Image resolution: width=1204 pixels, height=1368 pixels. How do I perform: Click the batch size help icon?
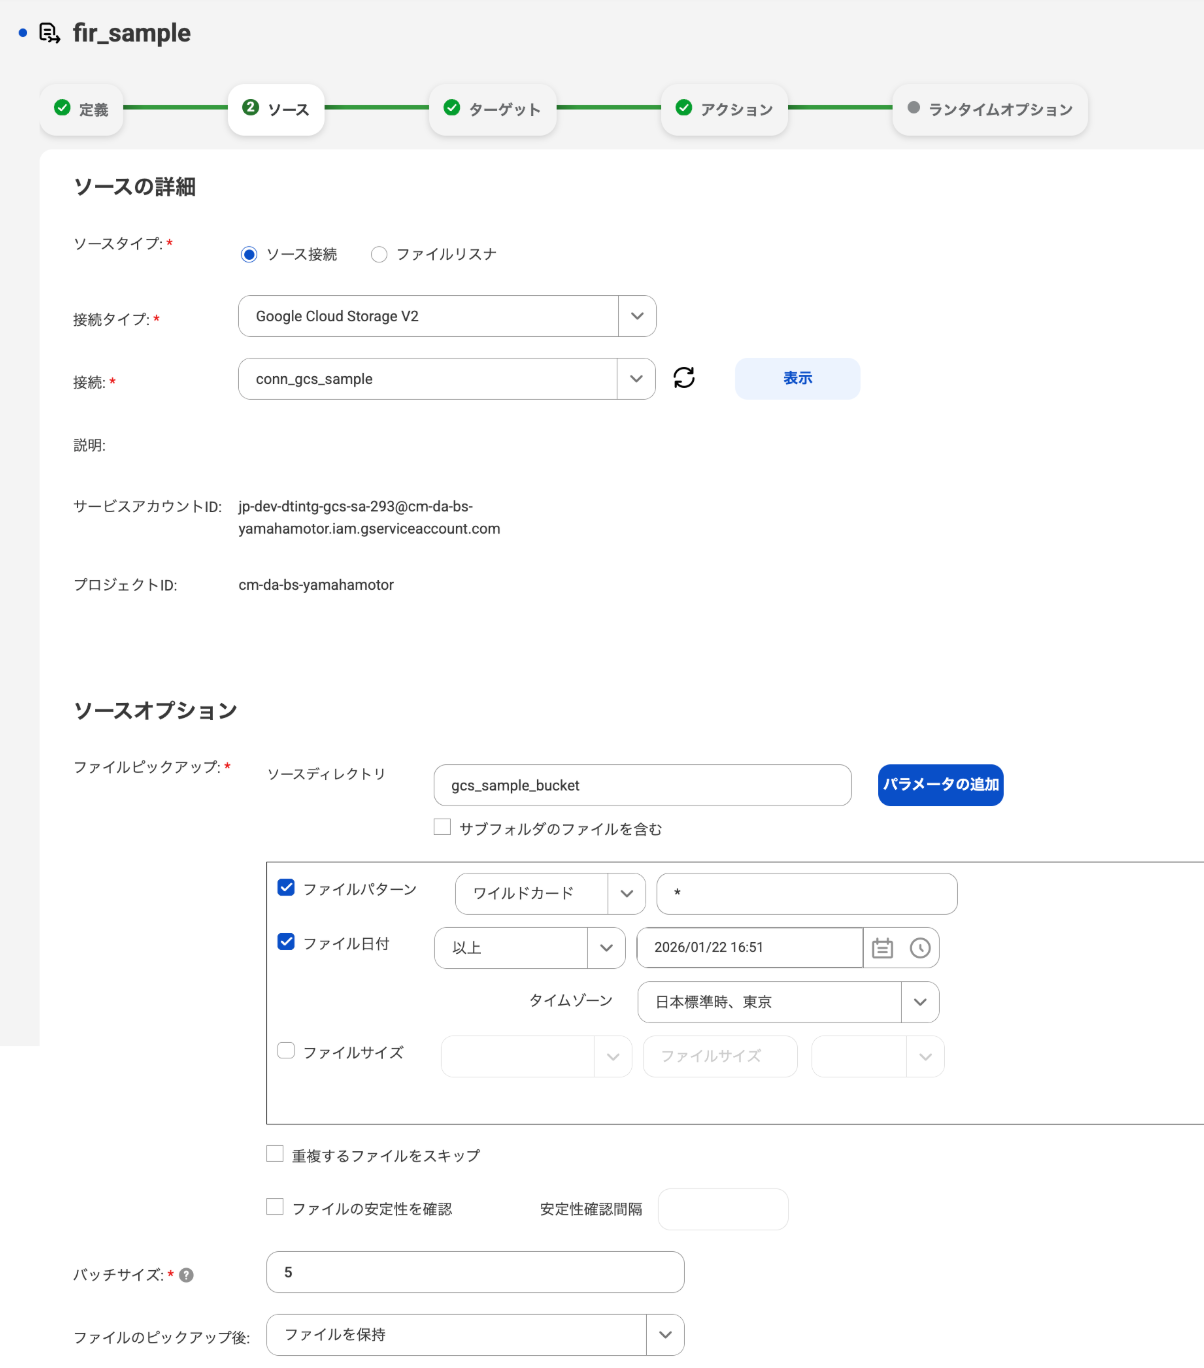click(x=186, y=1275)
